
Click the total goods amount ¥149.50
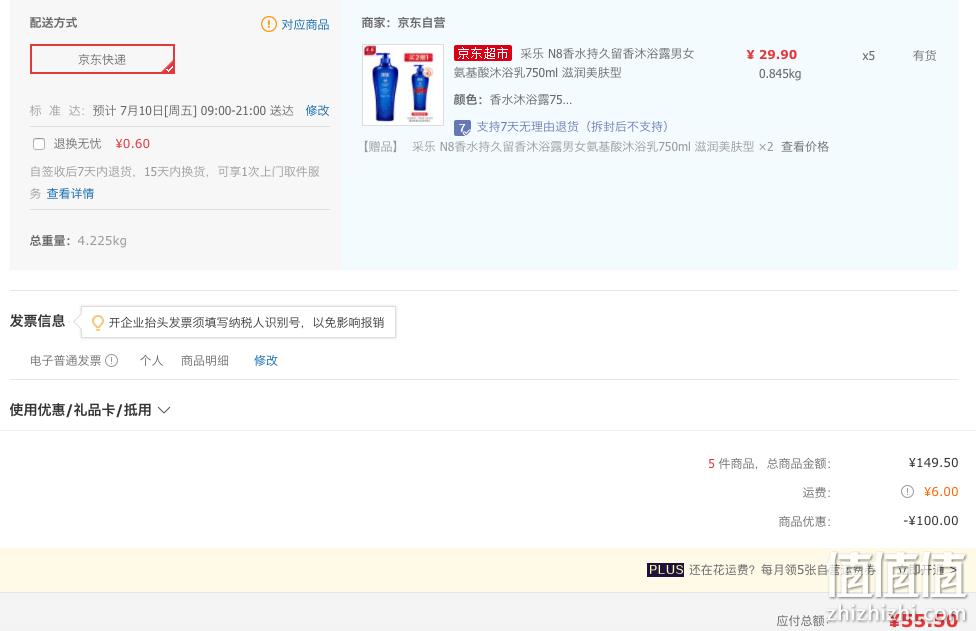(933, 462)
